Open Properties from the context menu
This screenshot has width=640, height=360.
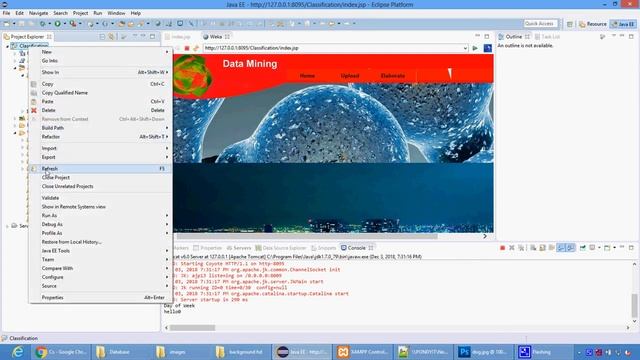point(100,298)
